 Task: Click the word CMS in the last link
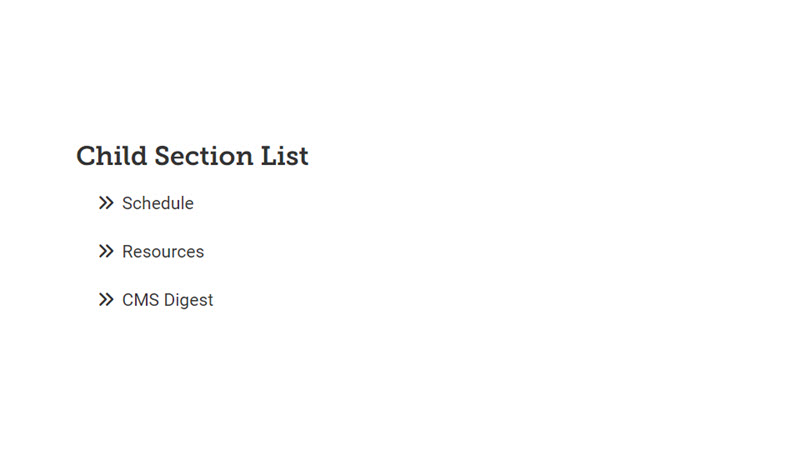coord(141,300)
